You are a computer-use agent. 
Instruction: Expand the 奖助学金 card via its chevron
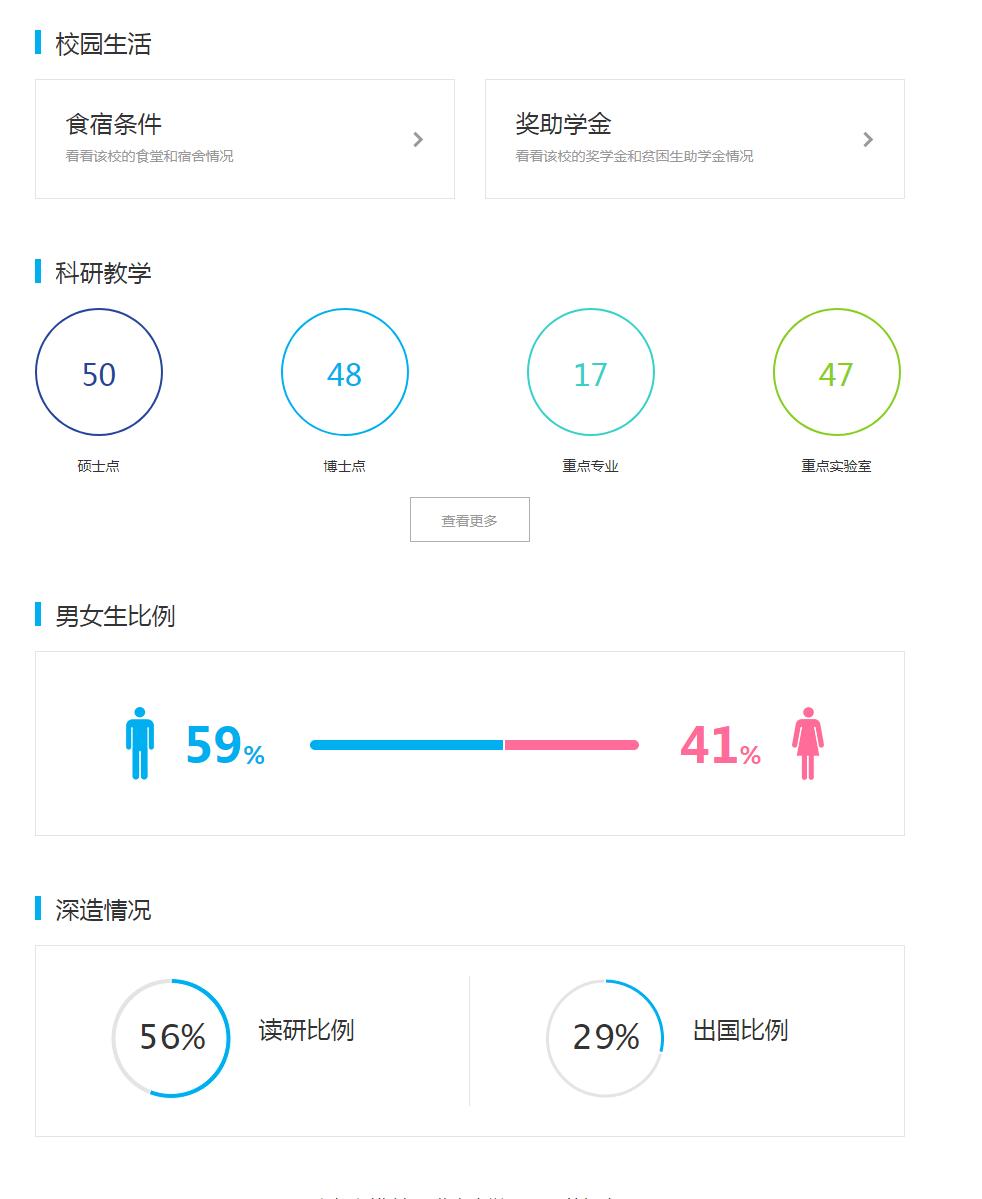click(868, 139)
